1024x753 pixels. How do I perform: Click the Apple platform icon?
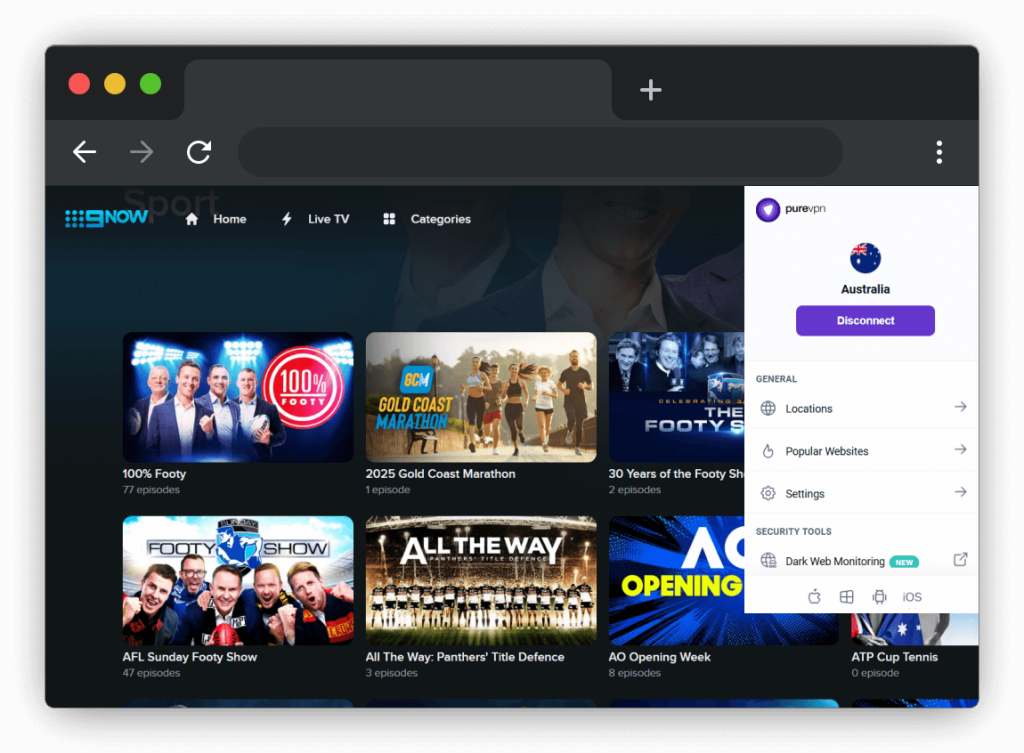pyautogui.click(x=814, y=597)
